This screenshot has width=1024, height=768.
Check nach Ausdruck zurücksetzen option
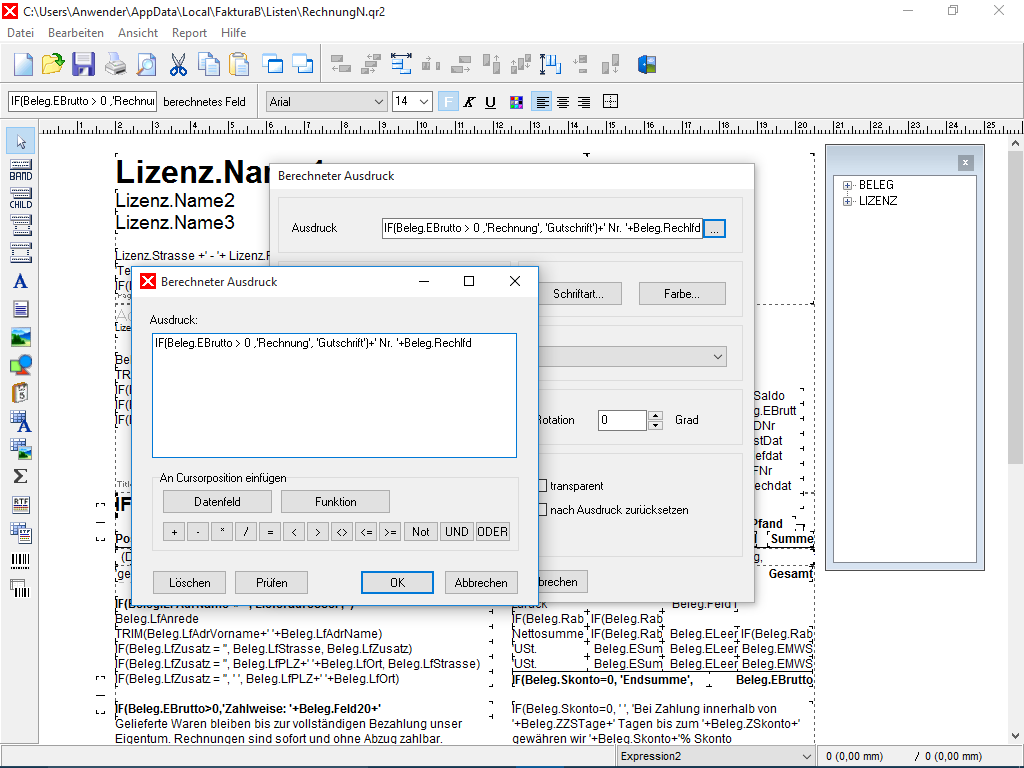[x=542, y=509]
